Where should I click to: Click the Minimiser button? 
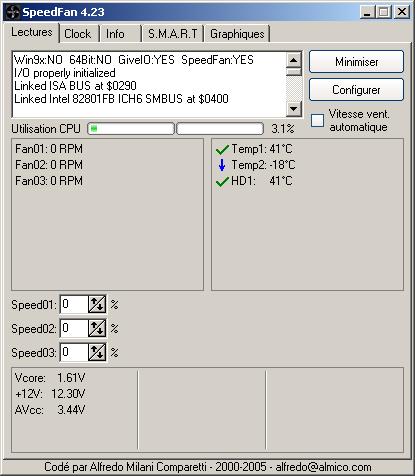coord(356,62)
